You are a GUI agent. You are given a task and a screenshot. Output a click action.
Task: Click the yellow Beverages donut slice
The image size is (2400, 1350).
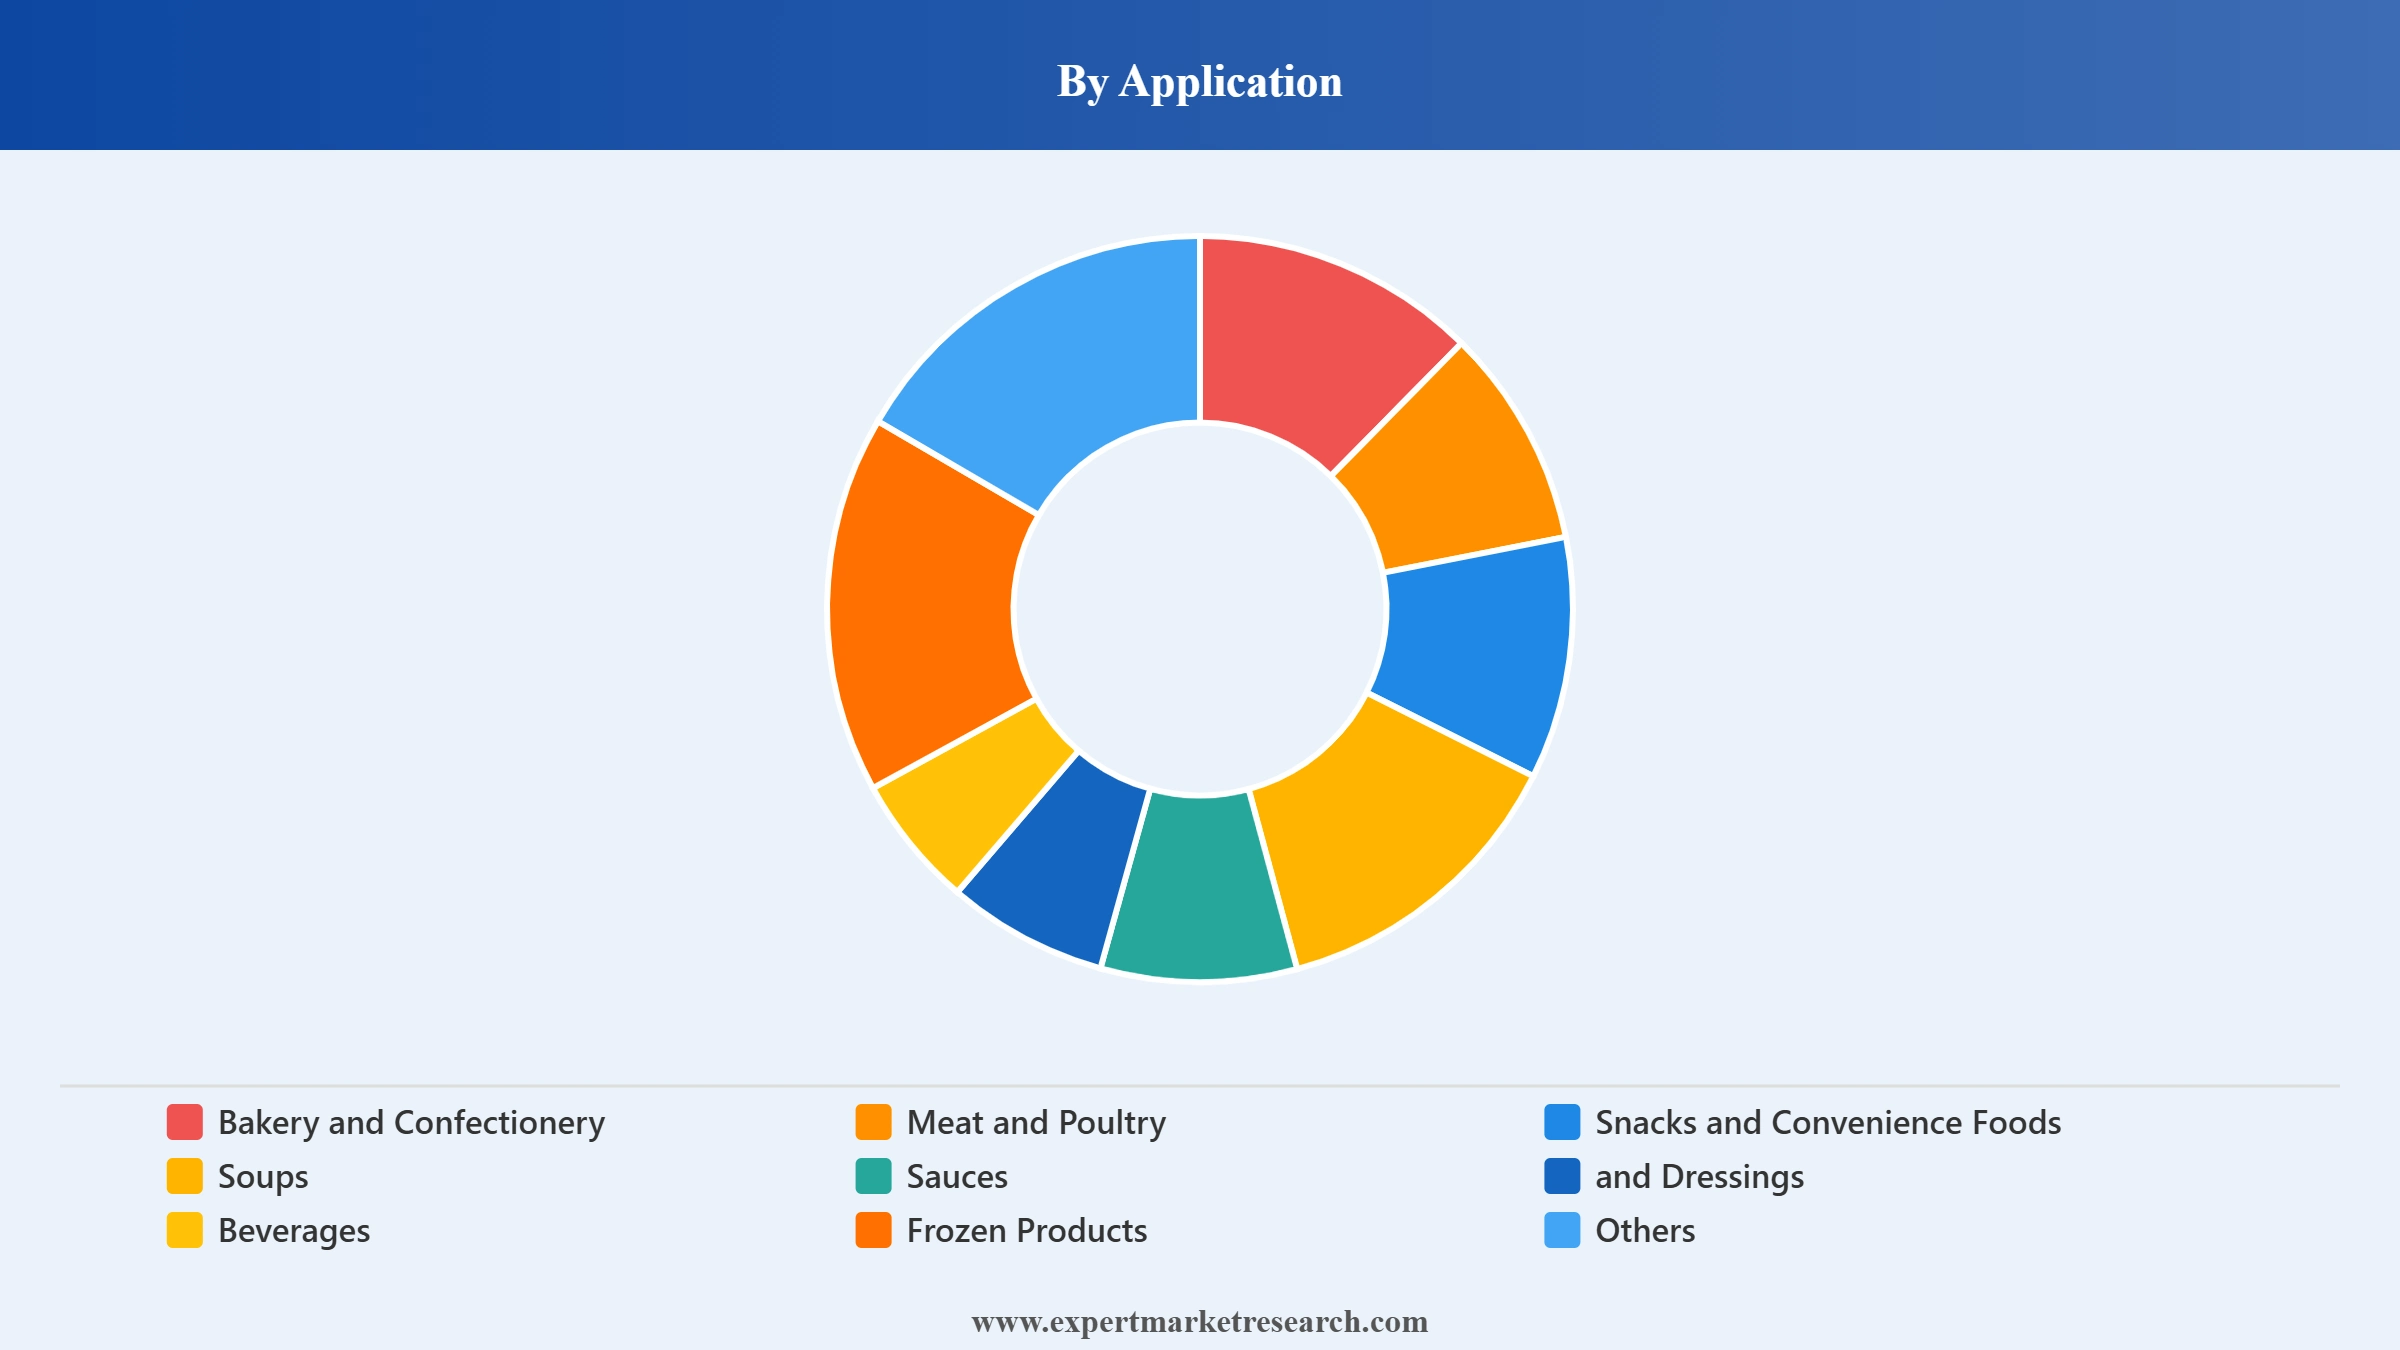click(970, 795)
